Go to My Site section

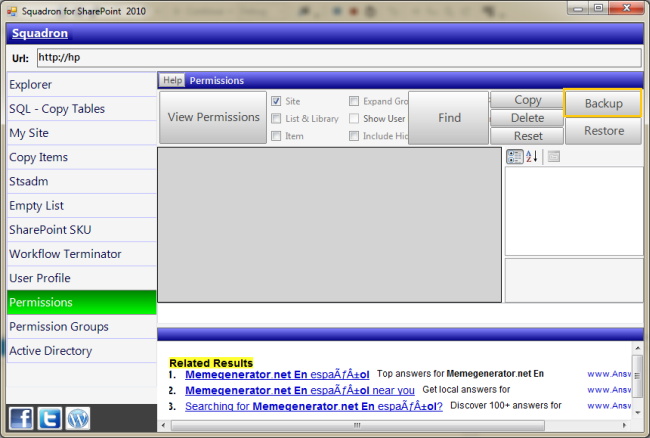pyautogui.click(x=82, y=133)
